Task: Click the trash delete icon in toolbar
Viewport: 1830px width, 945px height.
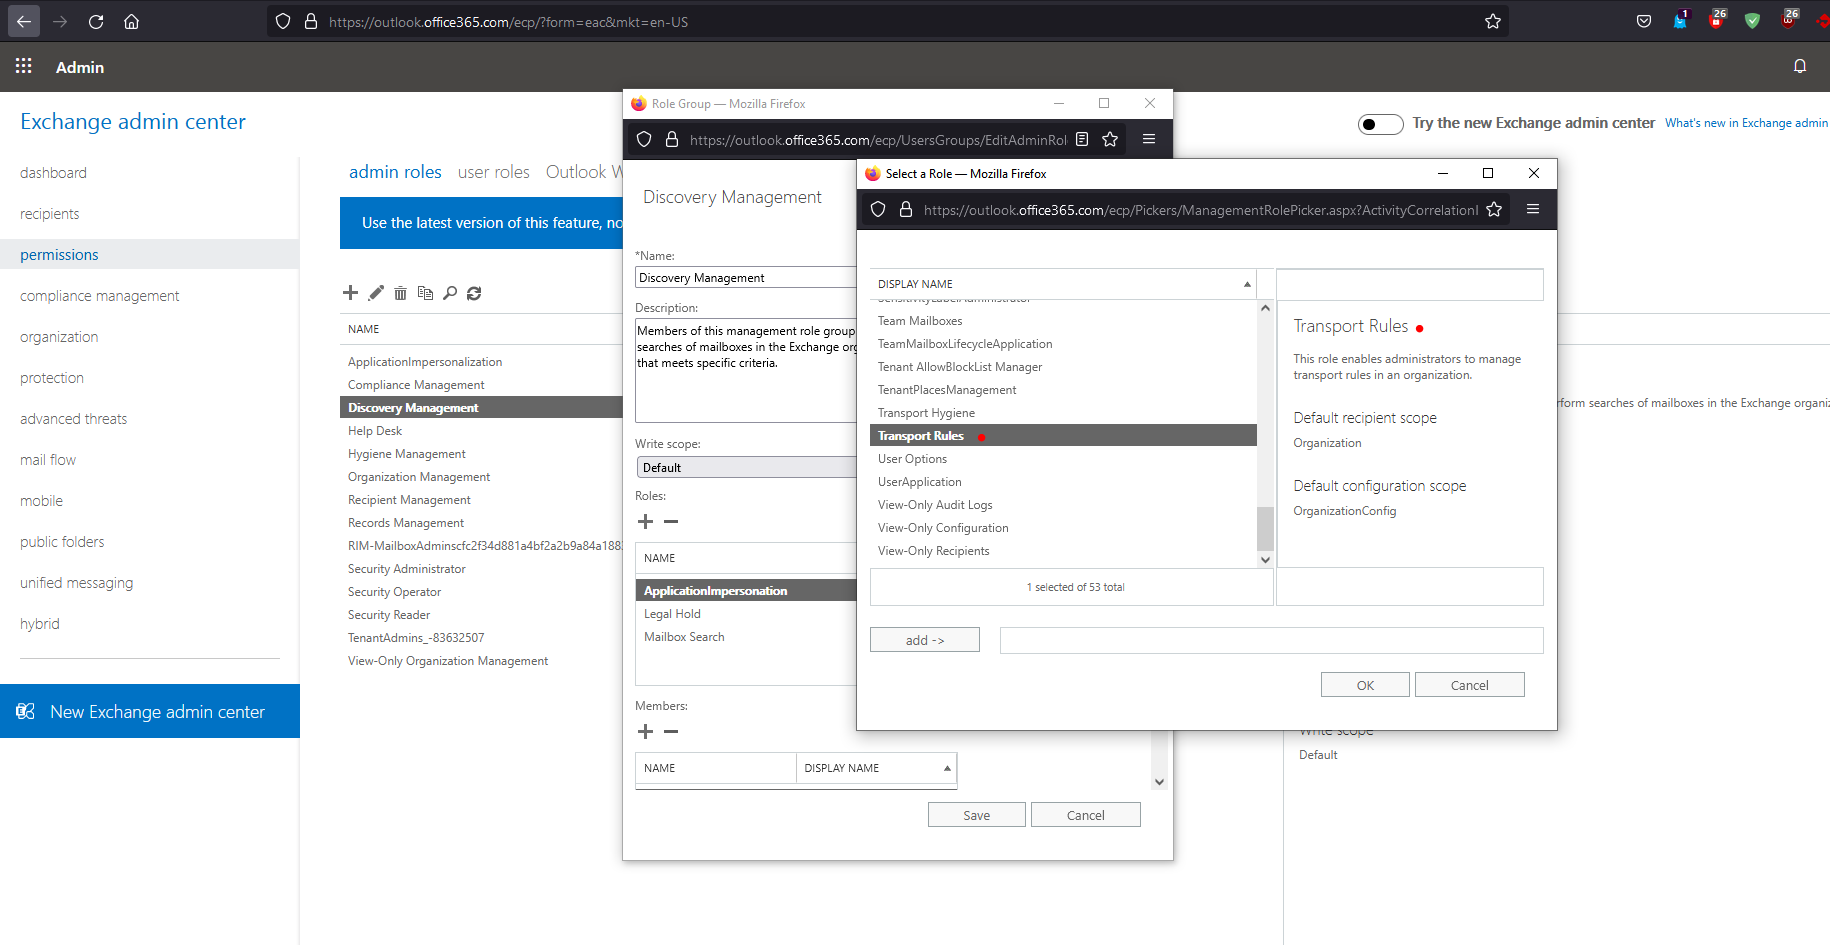Action: tap(400, 293)
